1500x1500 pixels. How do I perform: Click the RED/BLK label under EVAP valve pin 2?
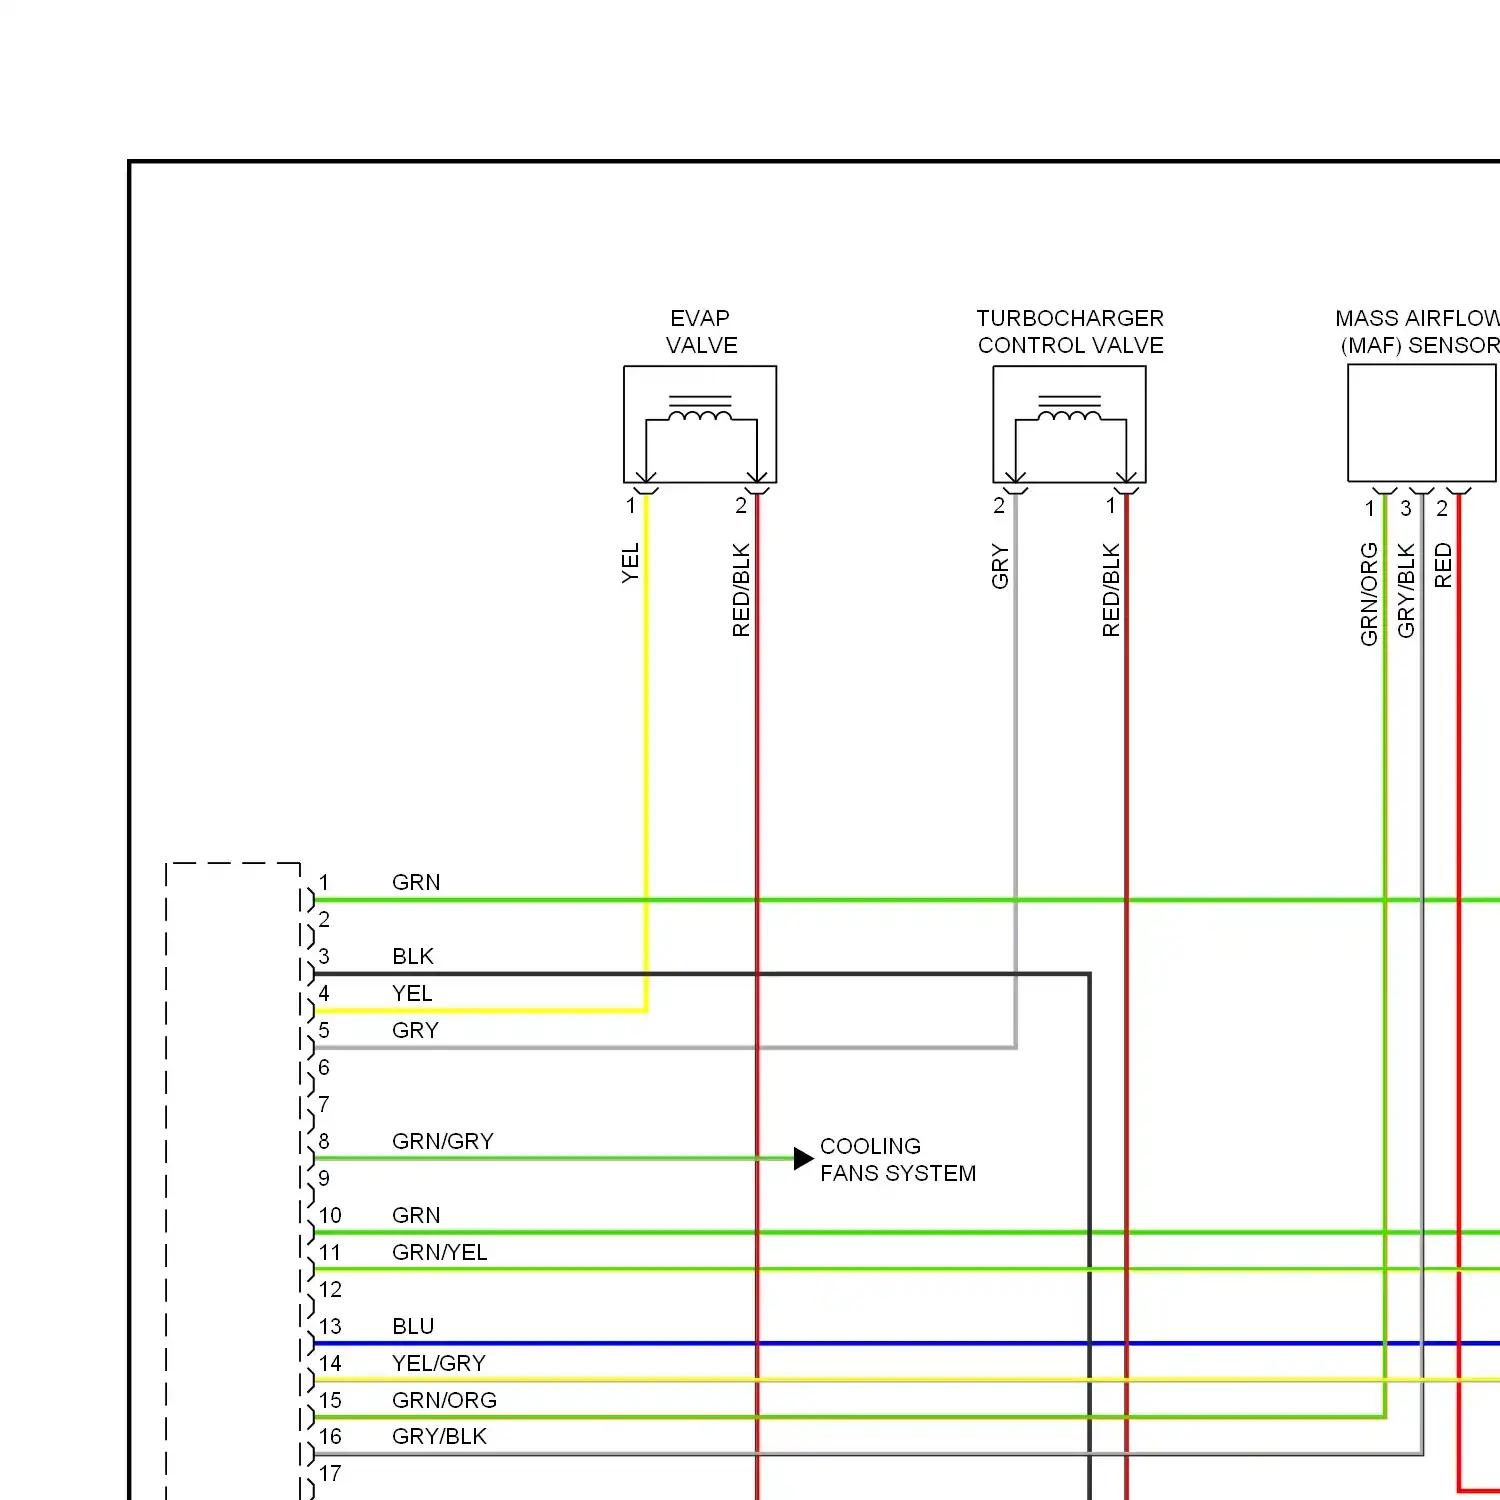tap(741, 590)
